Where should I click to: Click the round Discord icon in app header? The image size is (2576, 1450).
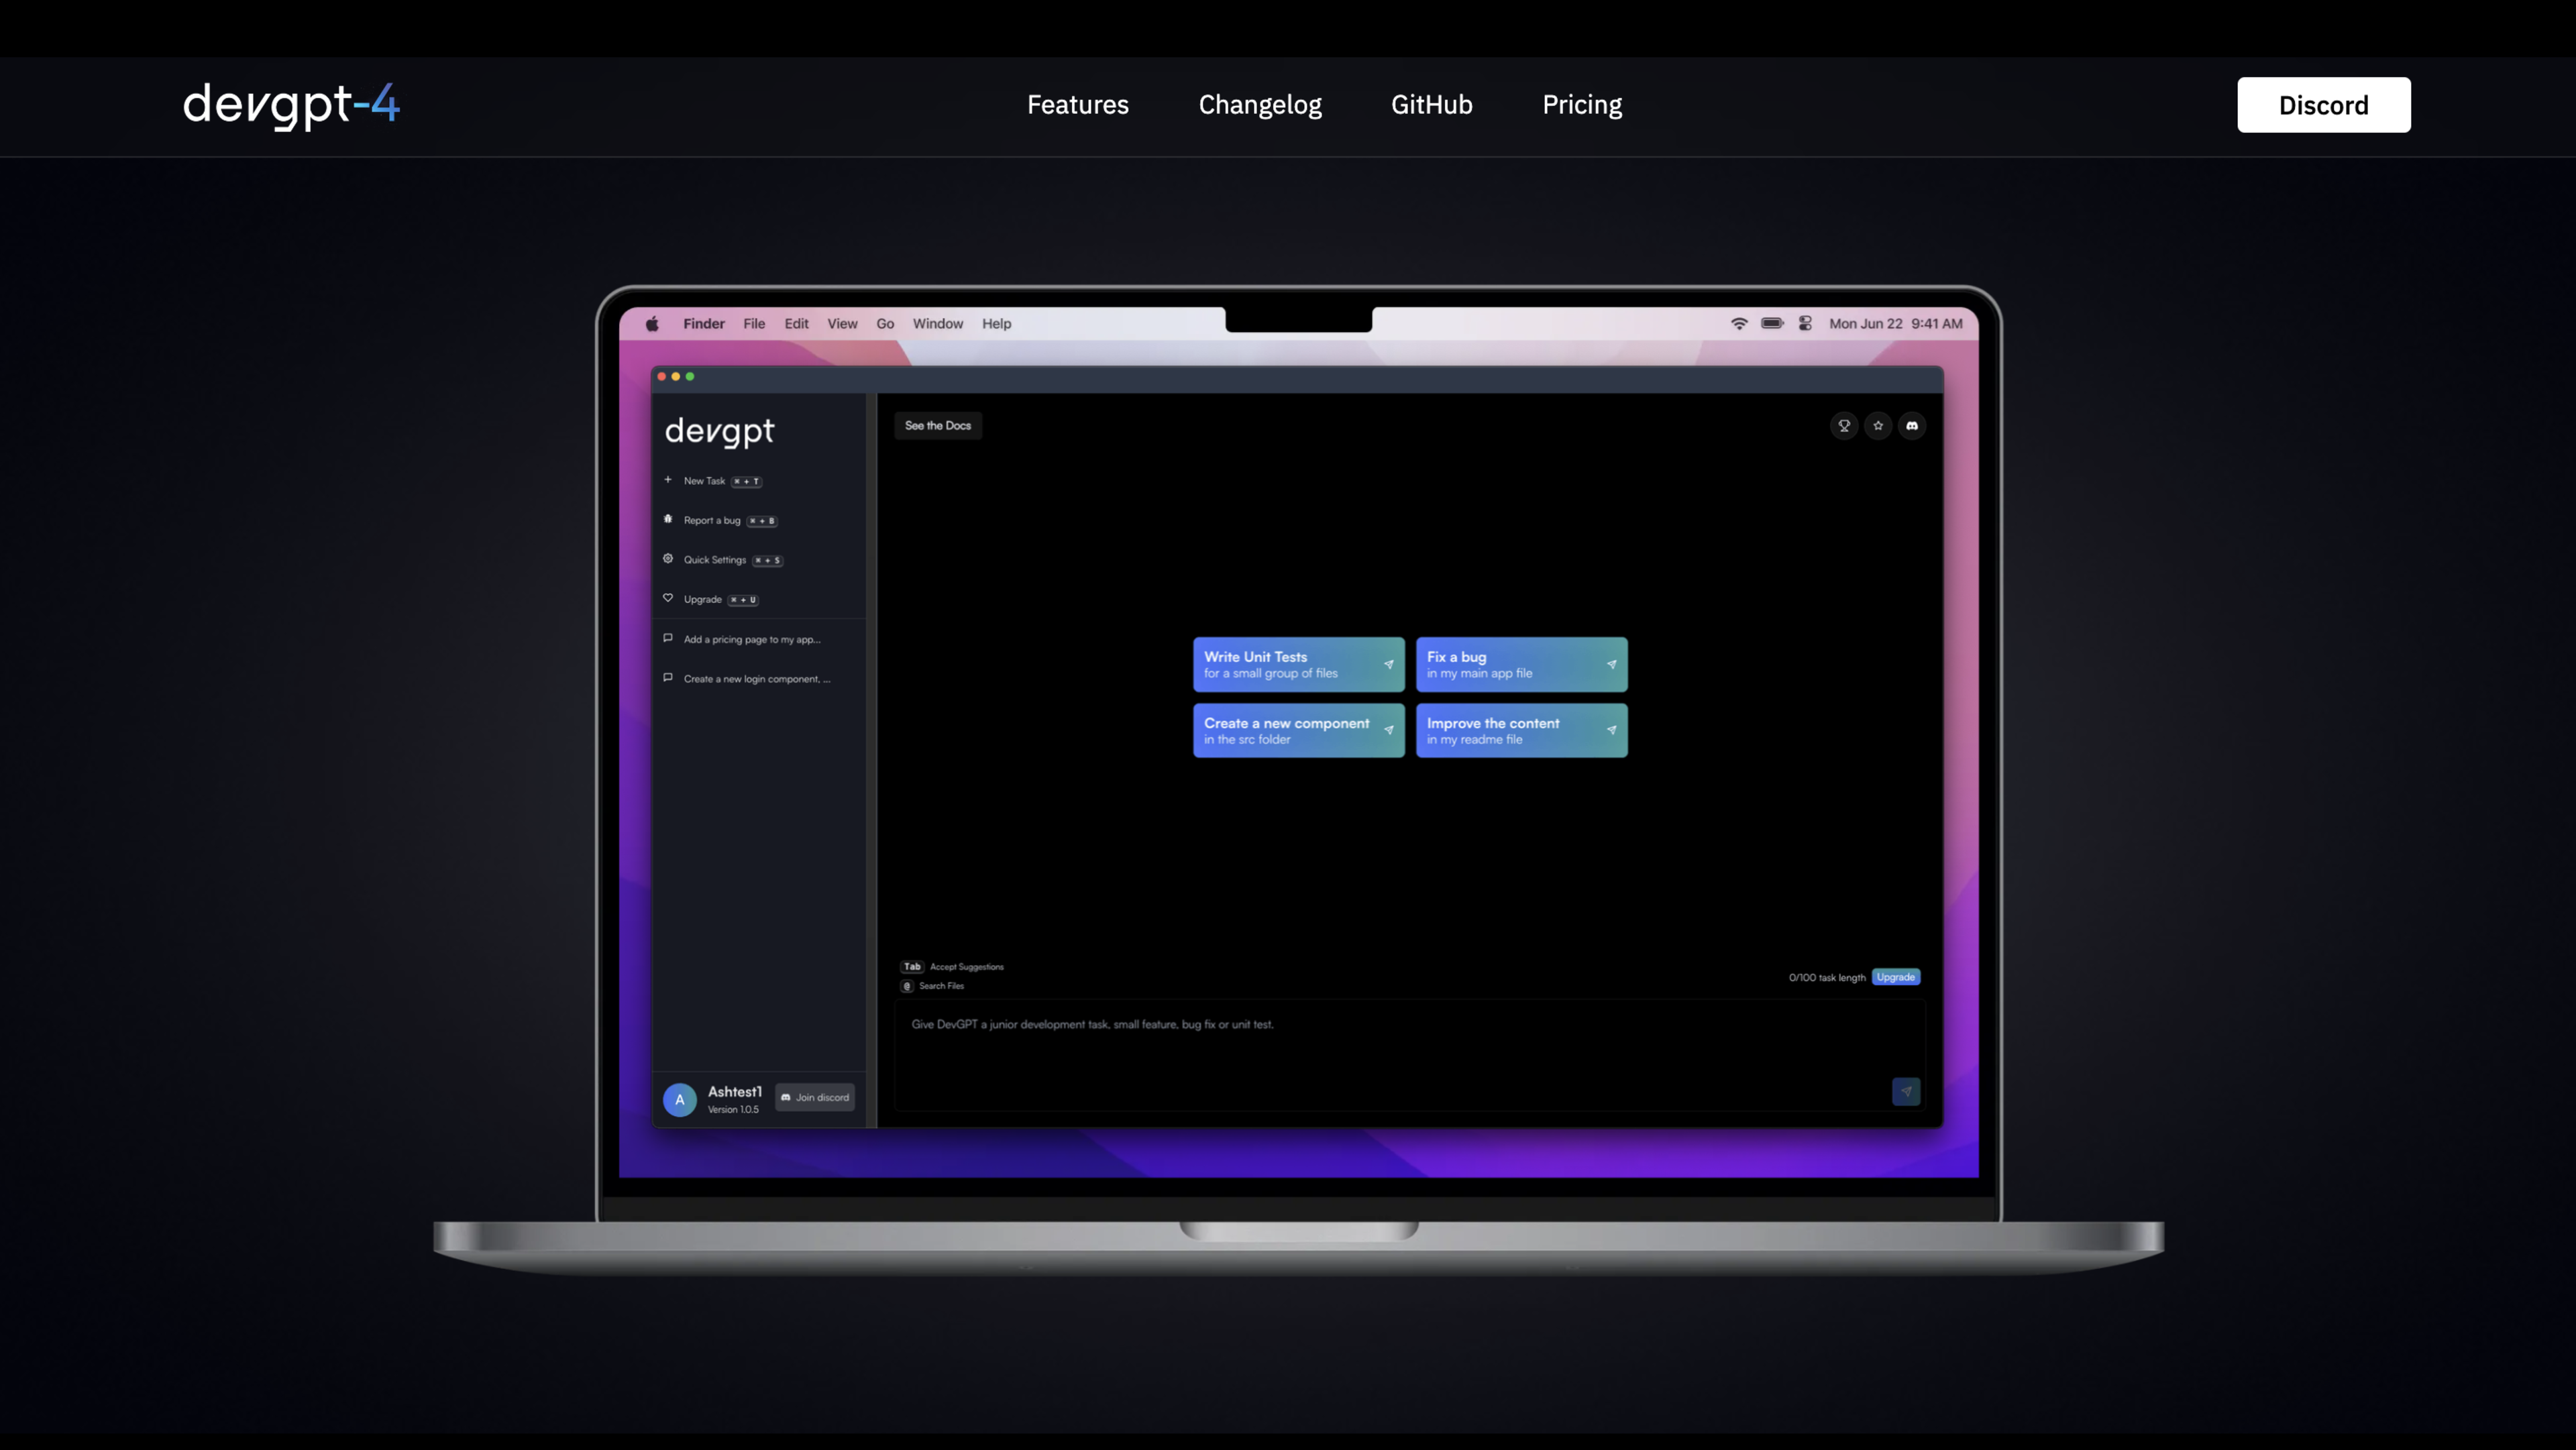1912,426
